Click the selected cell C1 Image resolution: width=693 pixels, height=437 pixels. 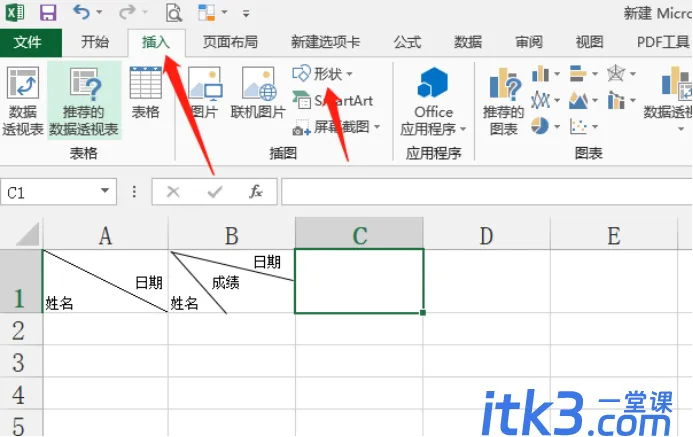coord(359,281)
